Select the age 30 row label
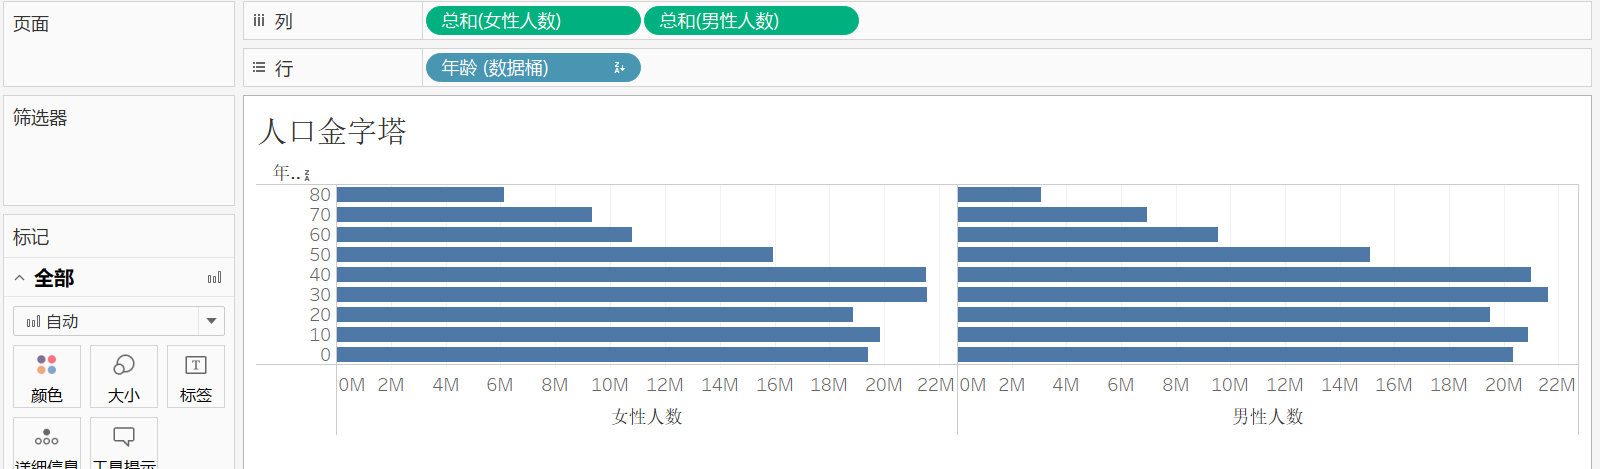The image size is (1600, 469). coord(320,295)
